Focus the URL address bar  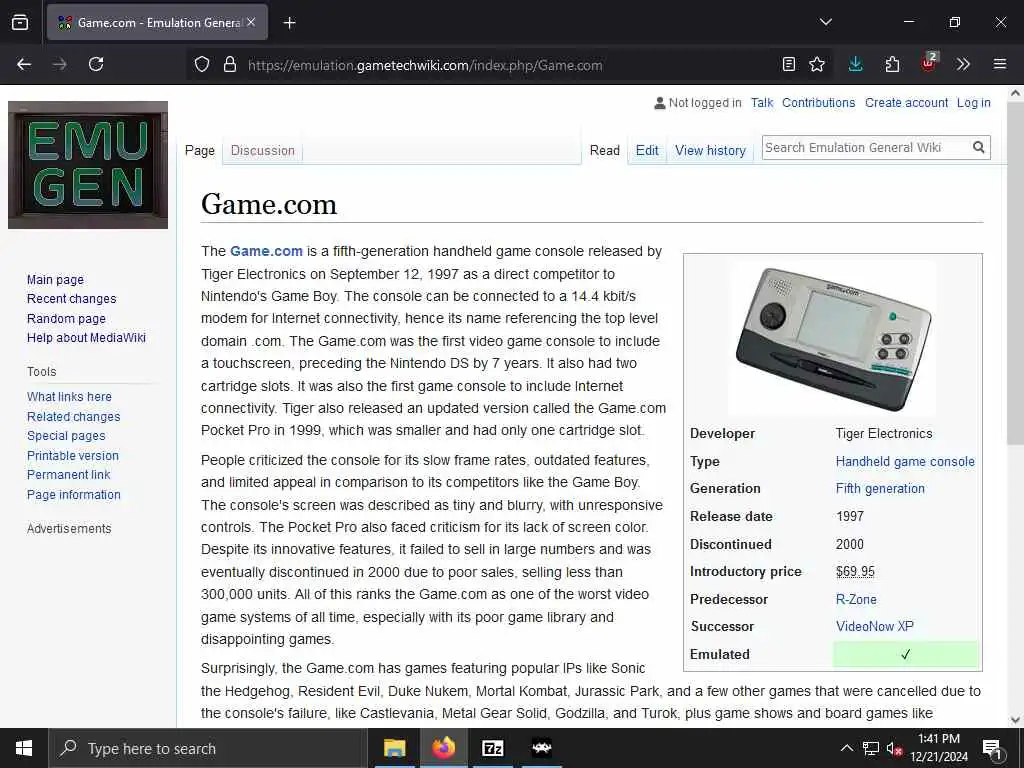(x=509, y=65)
